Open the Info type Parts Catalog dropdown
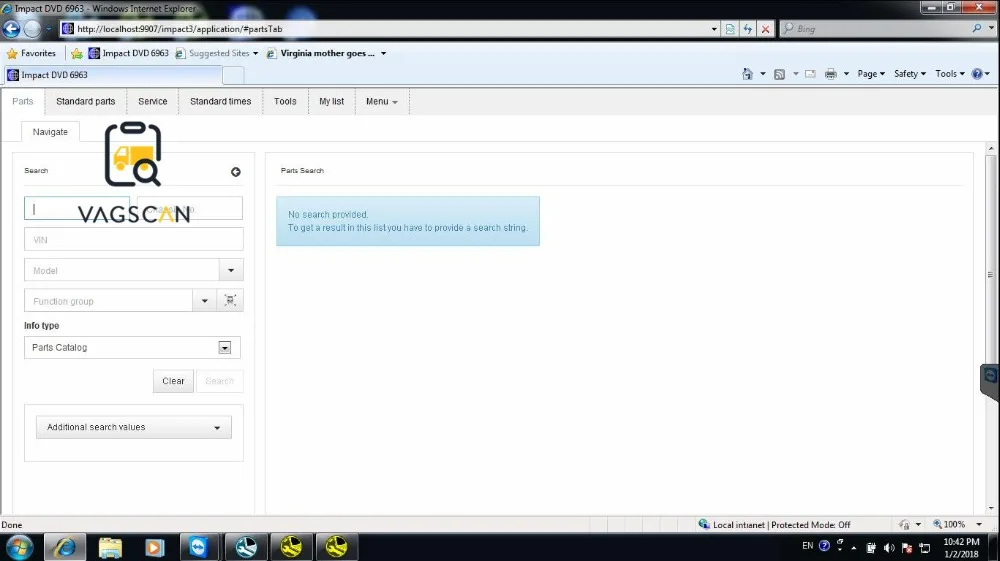Image resolution: width=1000 pixels, height=561 pixels. point(133,347)
